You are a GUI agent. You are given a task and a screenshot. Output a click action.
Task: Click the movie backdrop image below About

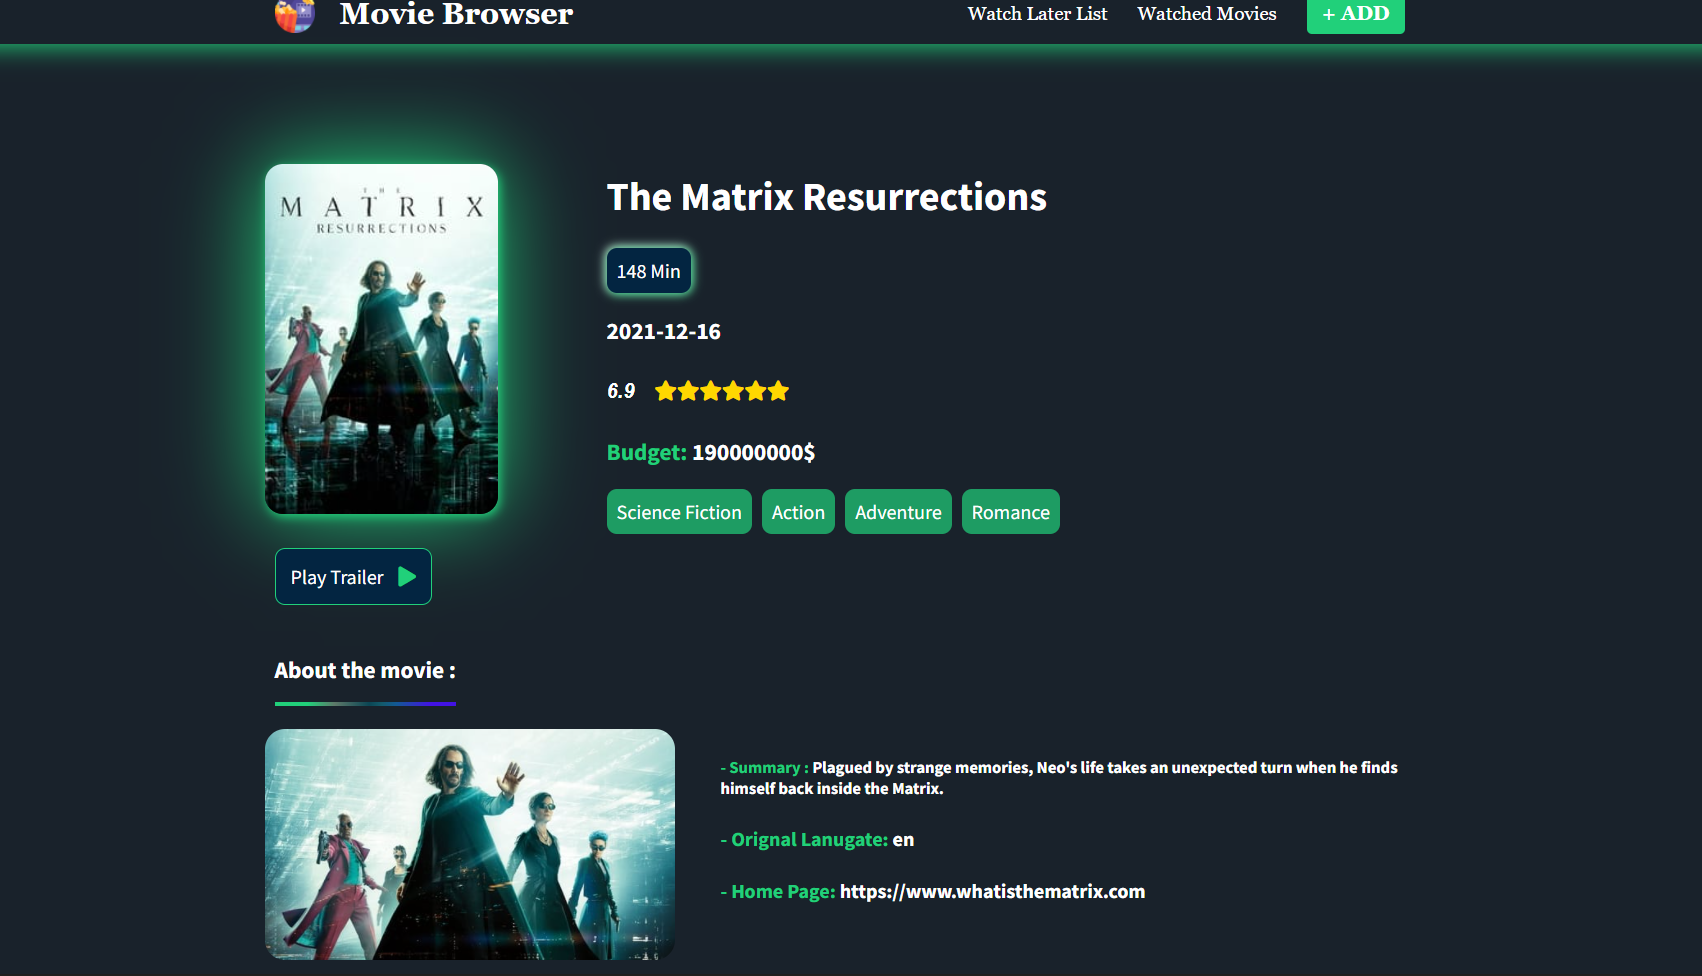(x=470, y=844)
